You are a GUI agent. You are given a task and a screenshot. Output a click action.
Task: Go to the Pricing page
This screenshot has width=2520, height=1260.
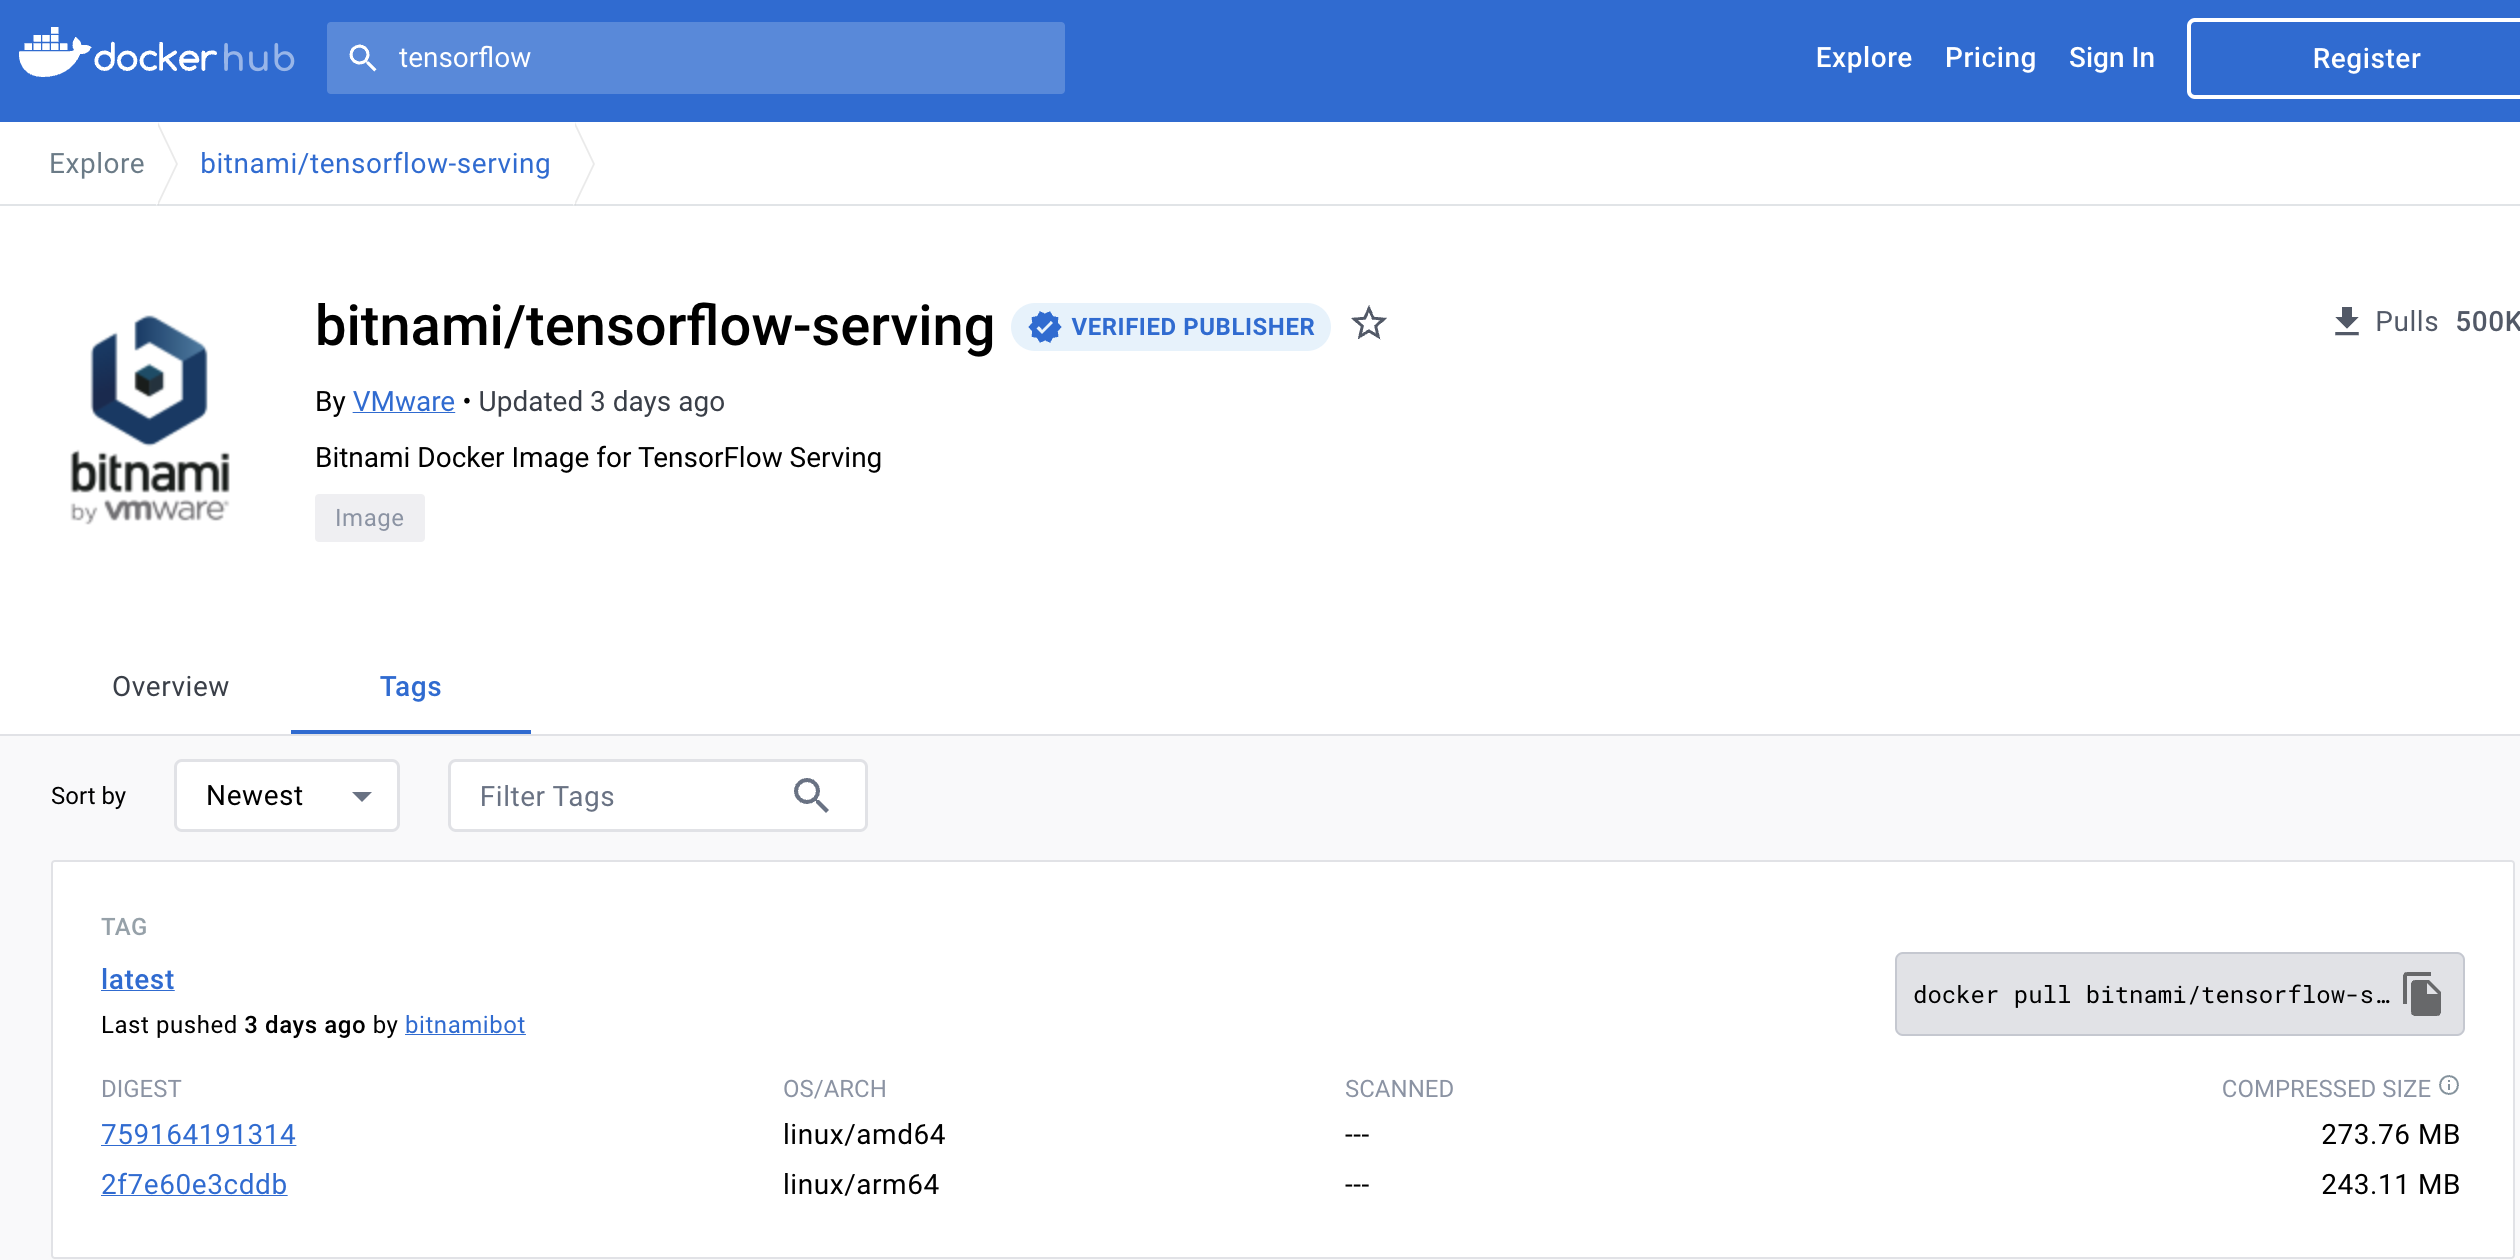coord(1989,58)
